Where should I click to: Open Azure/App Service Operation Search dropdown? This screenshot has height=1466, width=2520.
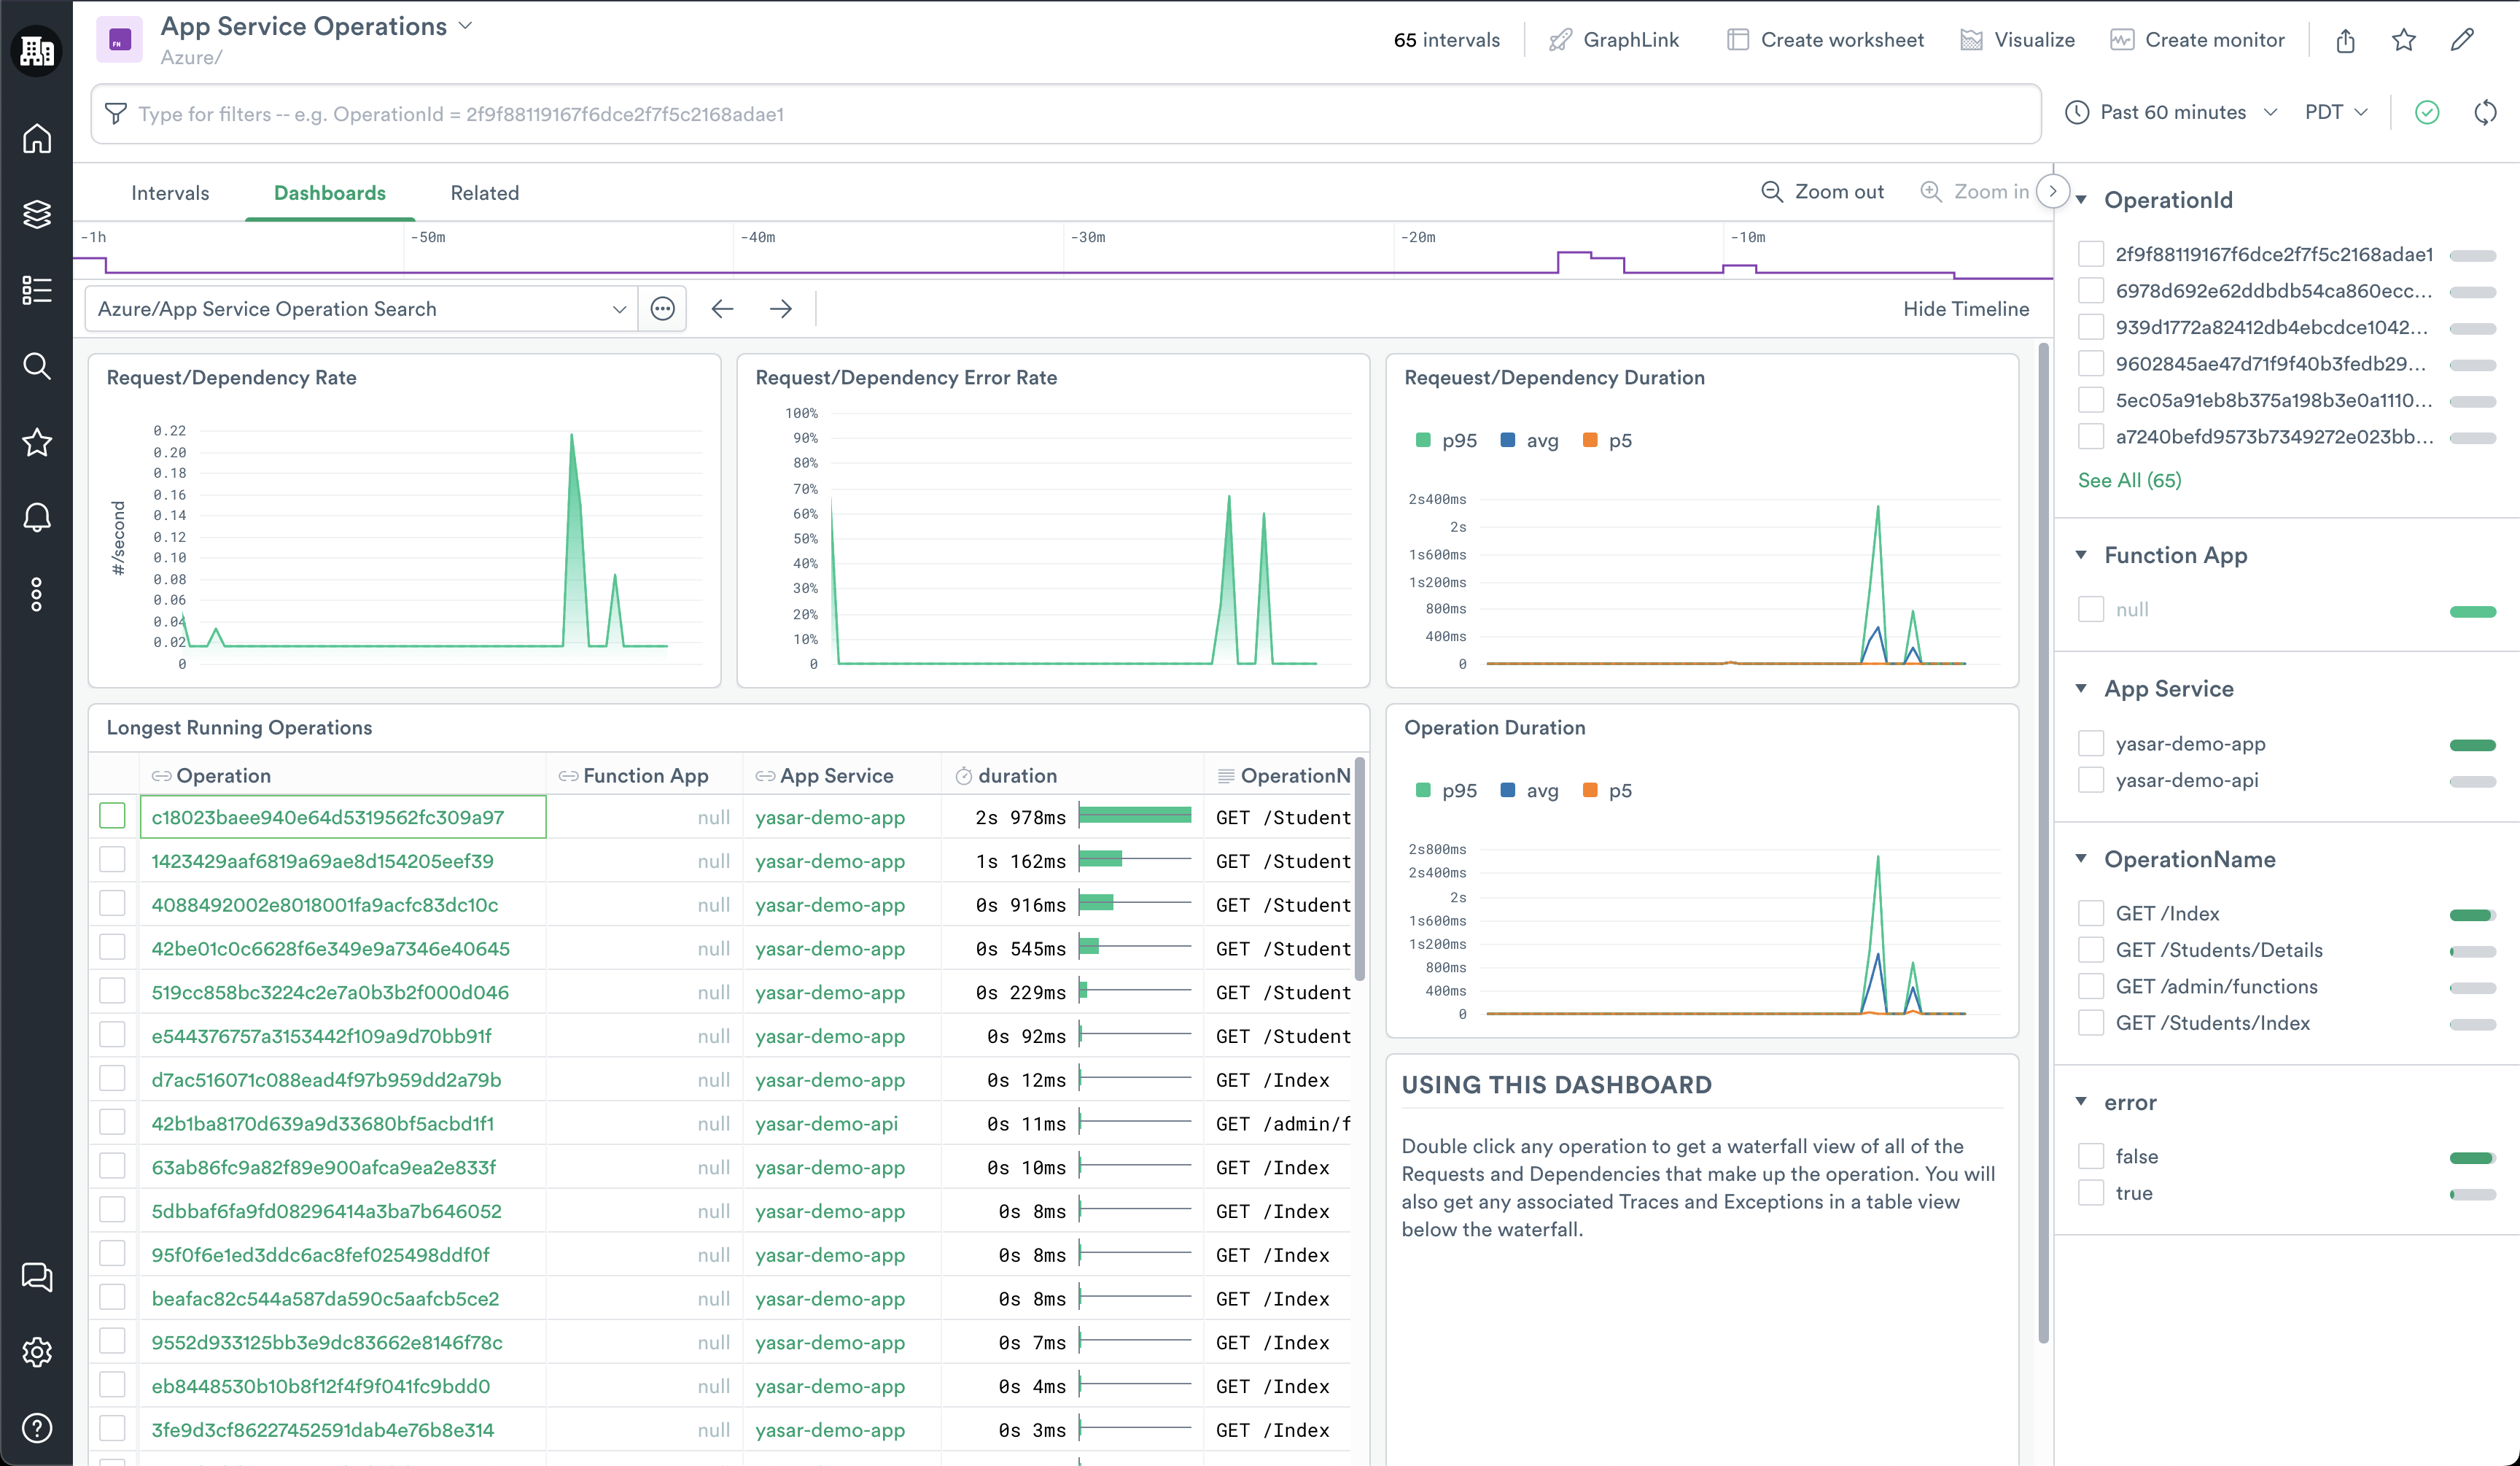(360, 309)
